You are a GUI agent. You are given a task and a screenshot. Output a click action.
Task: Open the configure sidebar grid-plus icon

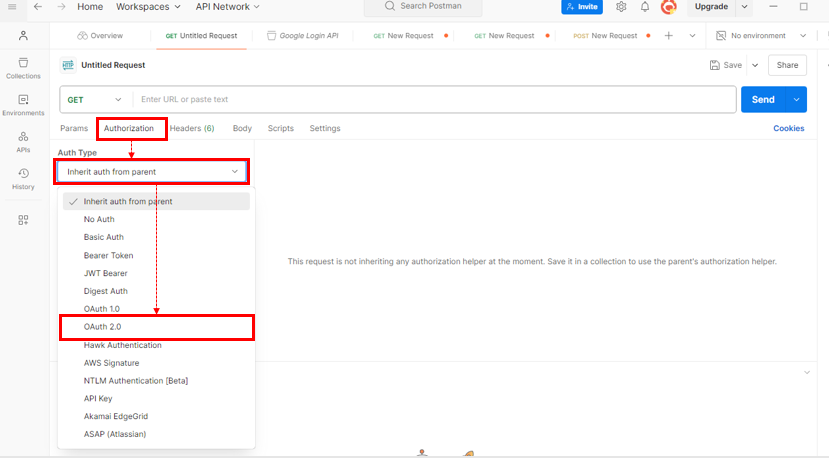click(23, 220)
